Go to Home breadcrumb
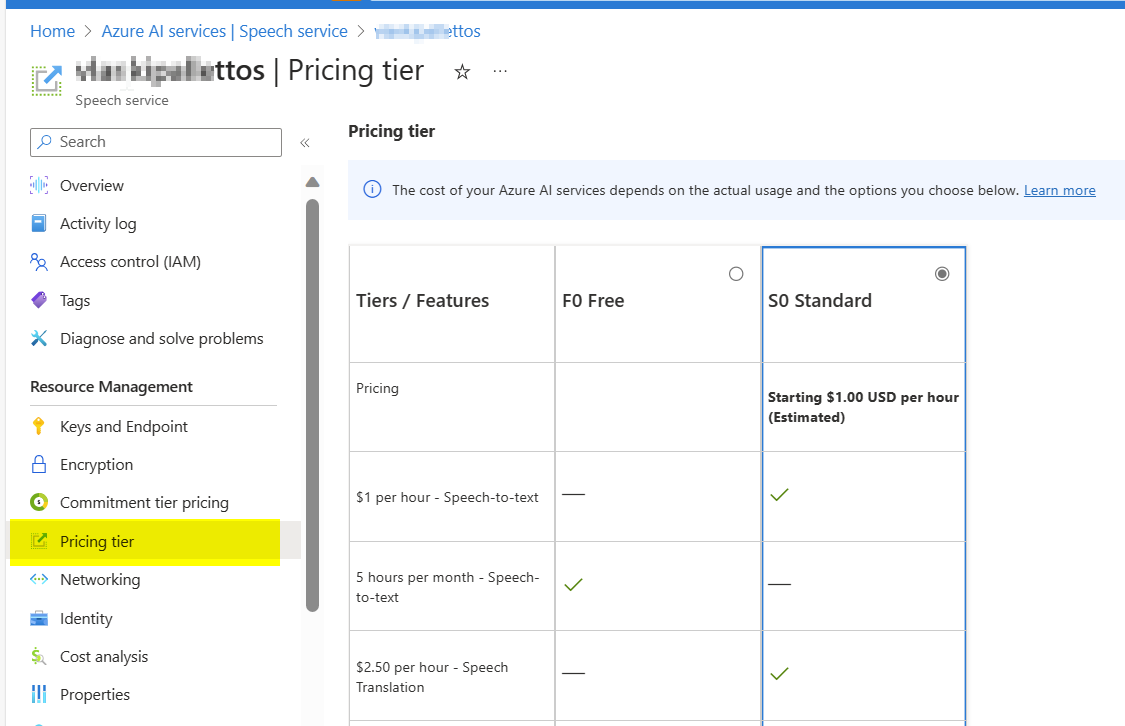Screen dimensions: 1125x726 coord(52,31)
